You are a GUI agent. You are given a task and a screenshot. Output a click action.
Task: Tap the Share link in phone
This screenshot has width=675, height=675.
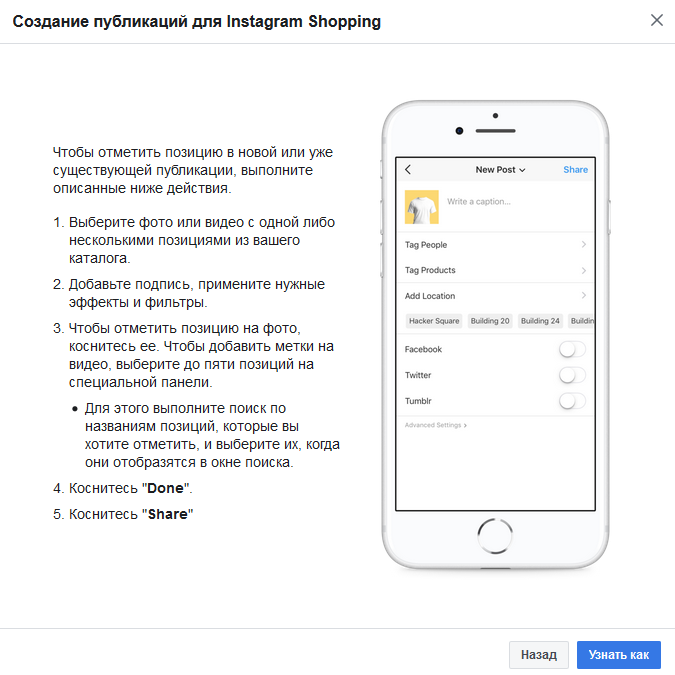pyautogui.click(x=575, y=170)
